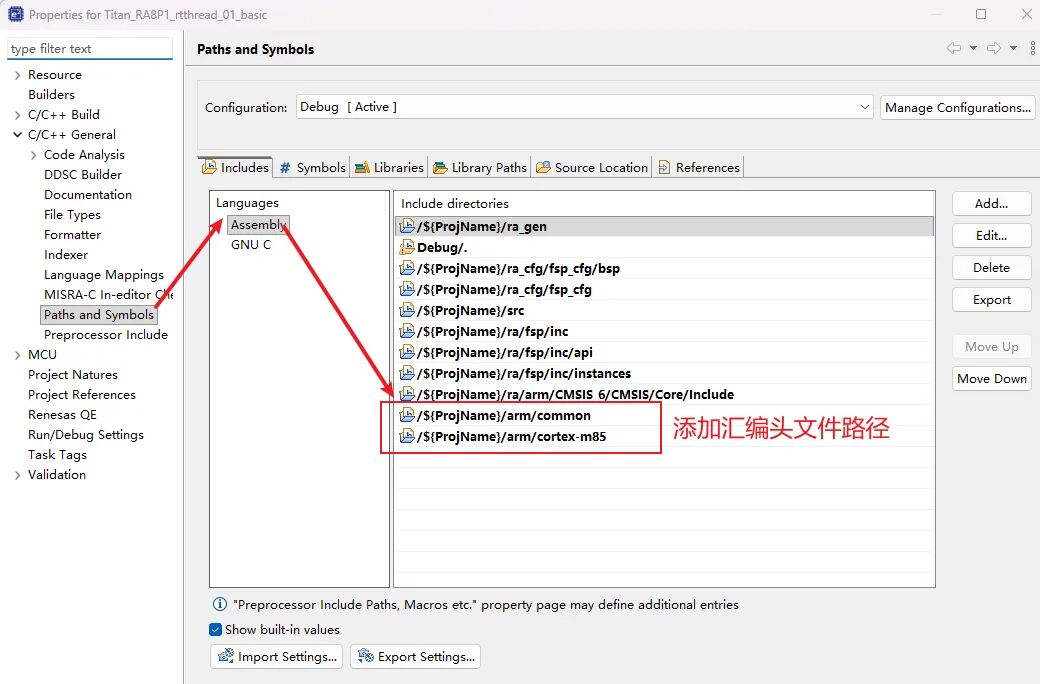
Task: Click the Move Down button
Action: point(991,378)
